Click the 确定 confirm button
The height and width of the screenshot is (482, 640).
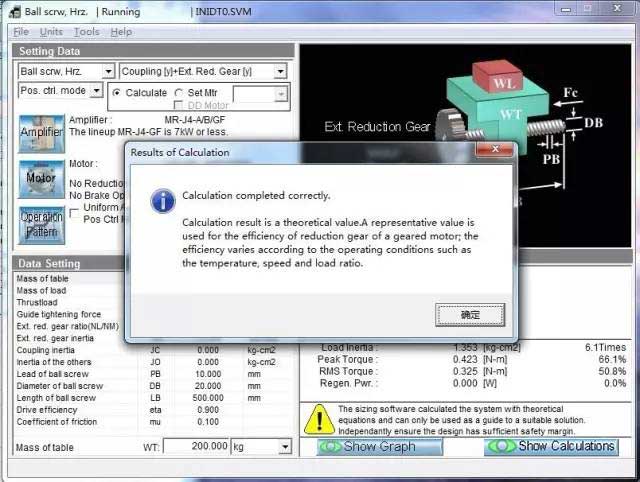pos(470,315)
